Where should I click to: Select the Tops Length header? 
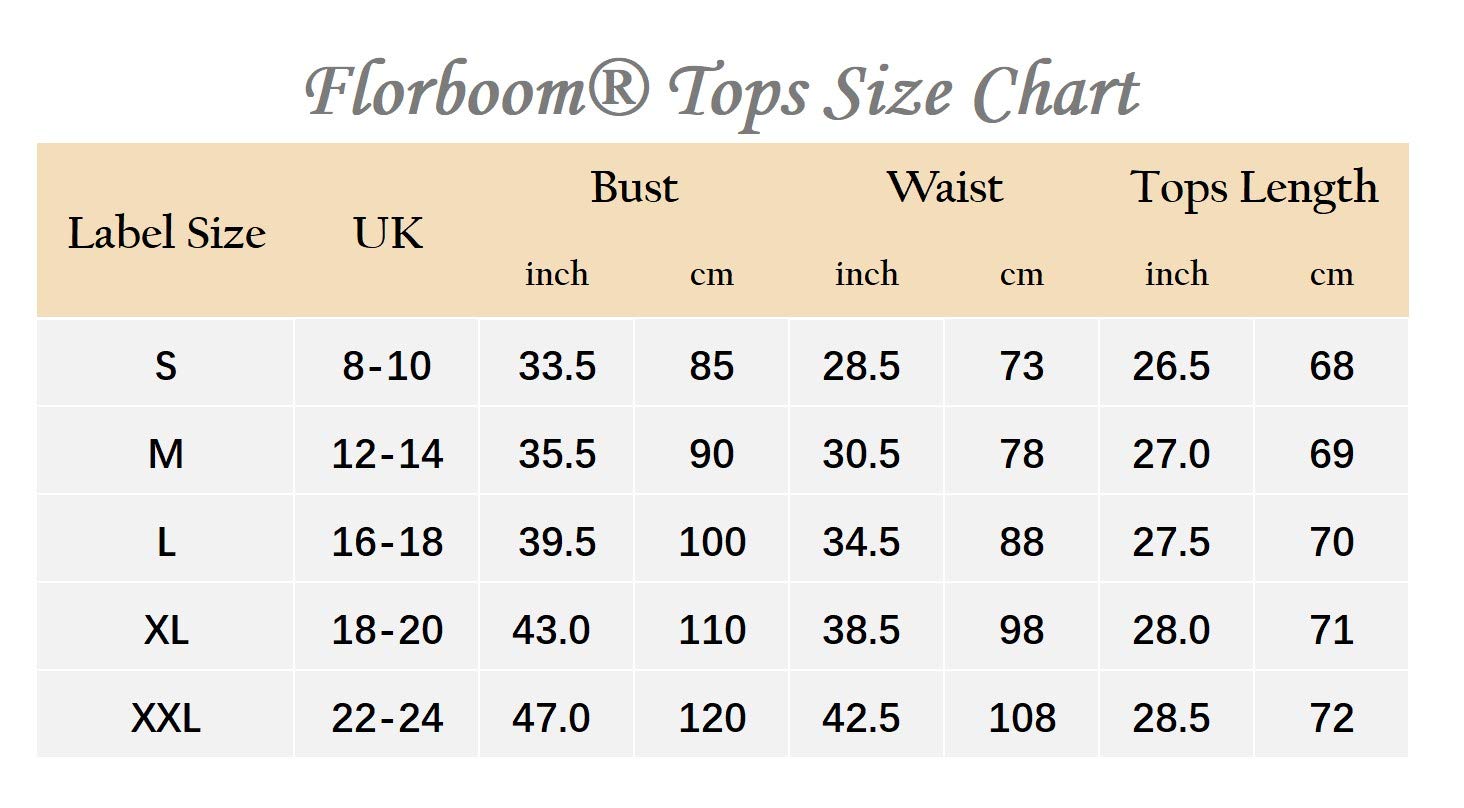point(1254,187)
